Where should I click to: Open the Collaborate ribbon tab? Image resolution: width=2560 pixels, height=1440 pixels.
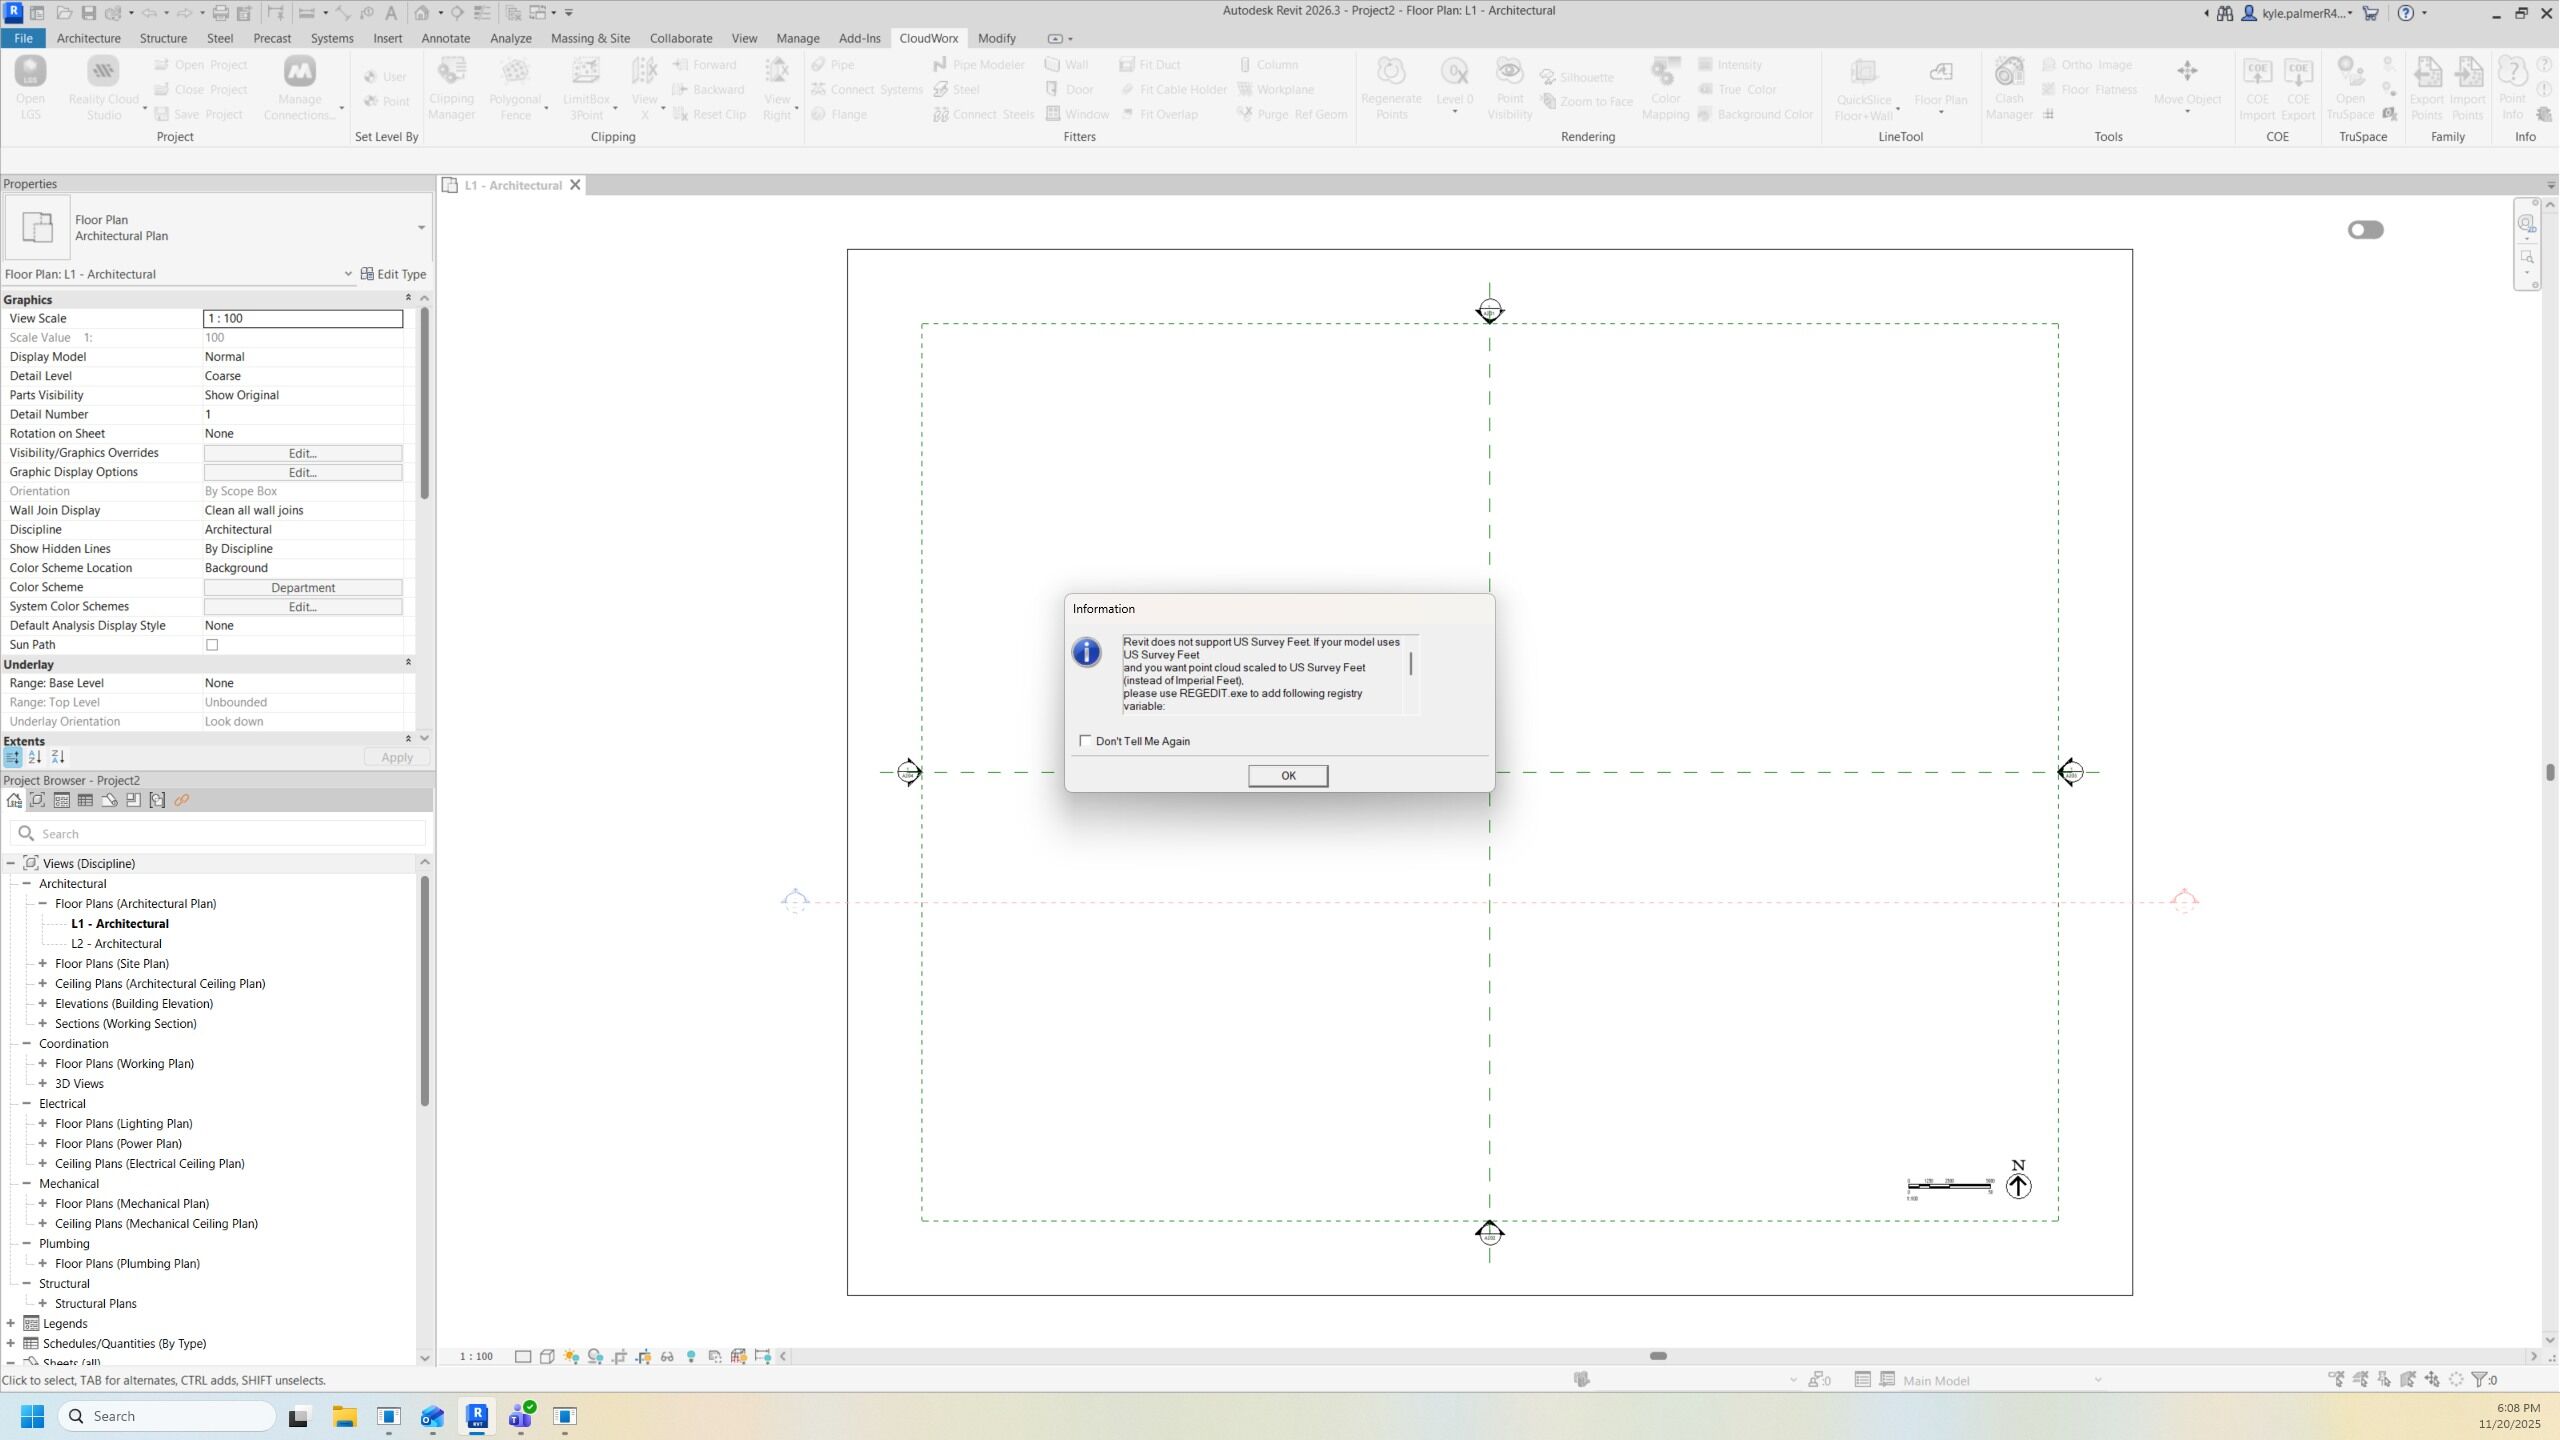tap(680, 38)
